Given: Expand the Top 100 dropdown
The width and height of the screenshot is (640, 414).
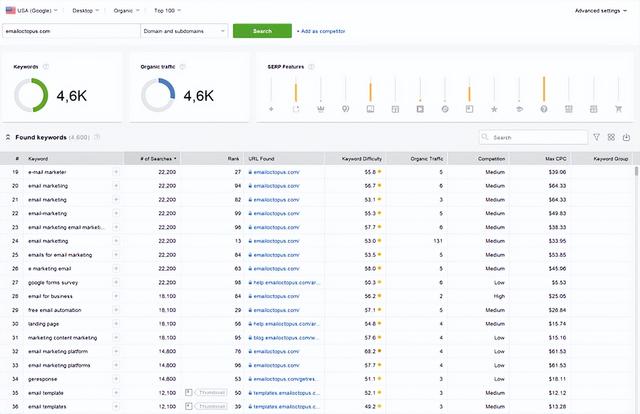Looking at the screenshot, I should [168, 10].
